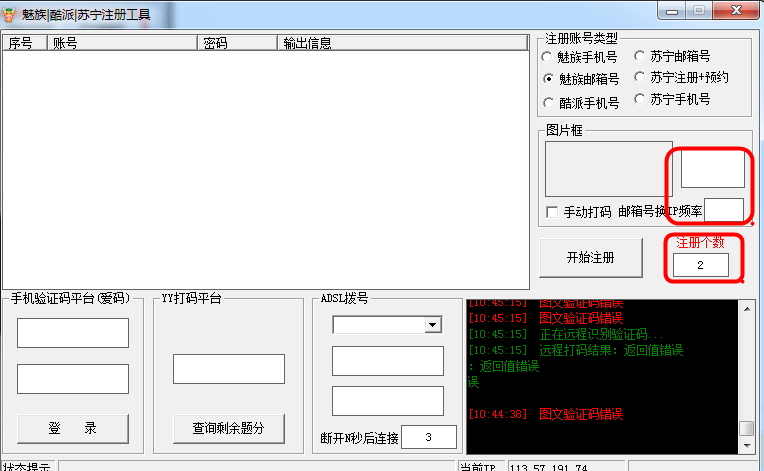Click first text field below ADSL dropdown
The image size is (764, 471).
[388, 361]
